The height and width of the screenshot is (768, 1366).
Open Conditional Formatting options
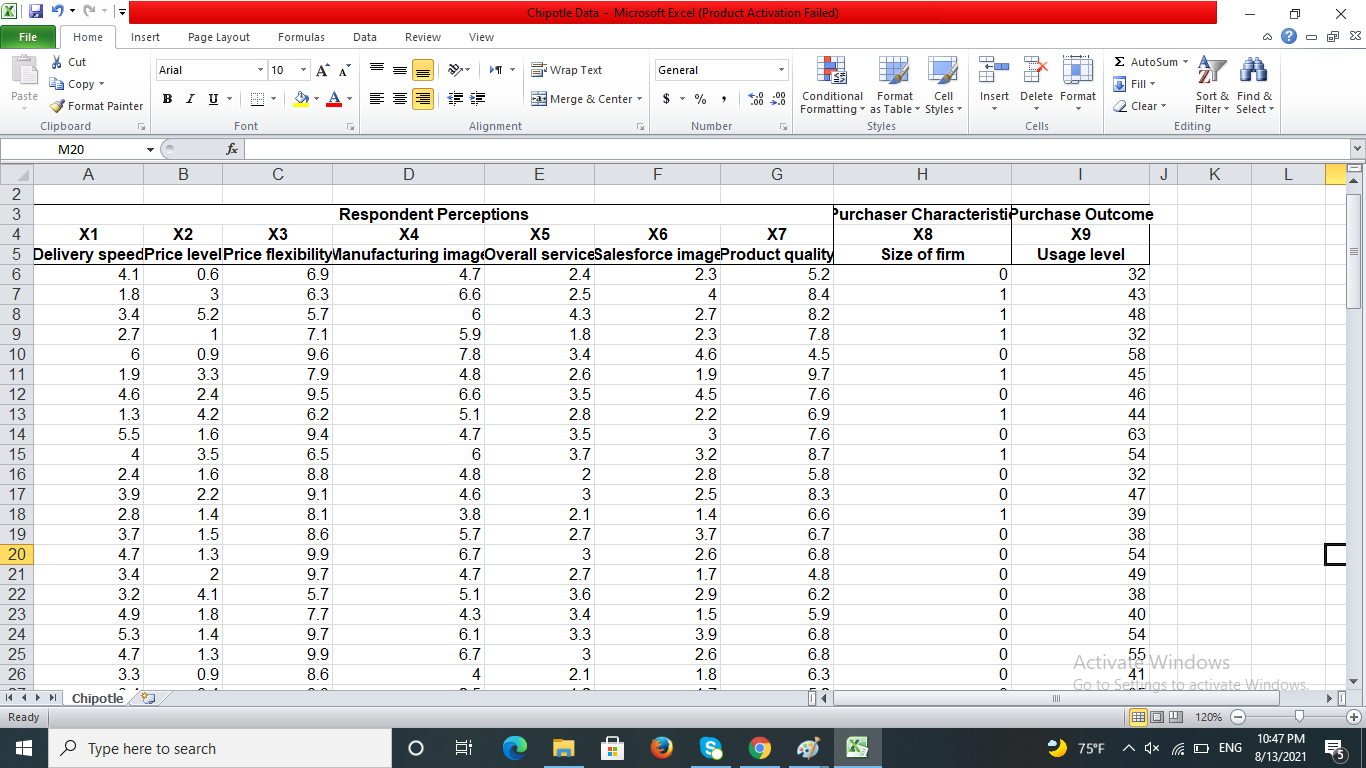point(831,85)
